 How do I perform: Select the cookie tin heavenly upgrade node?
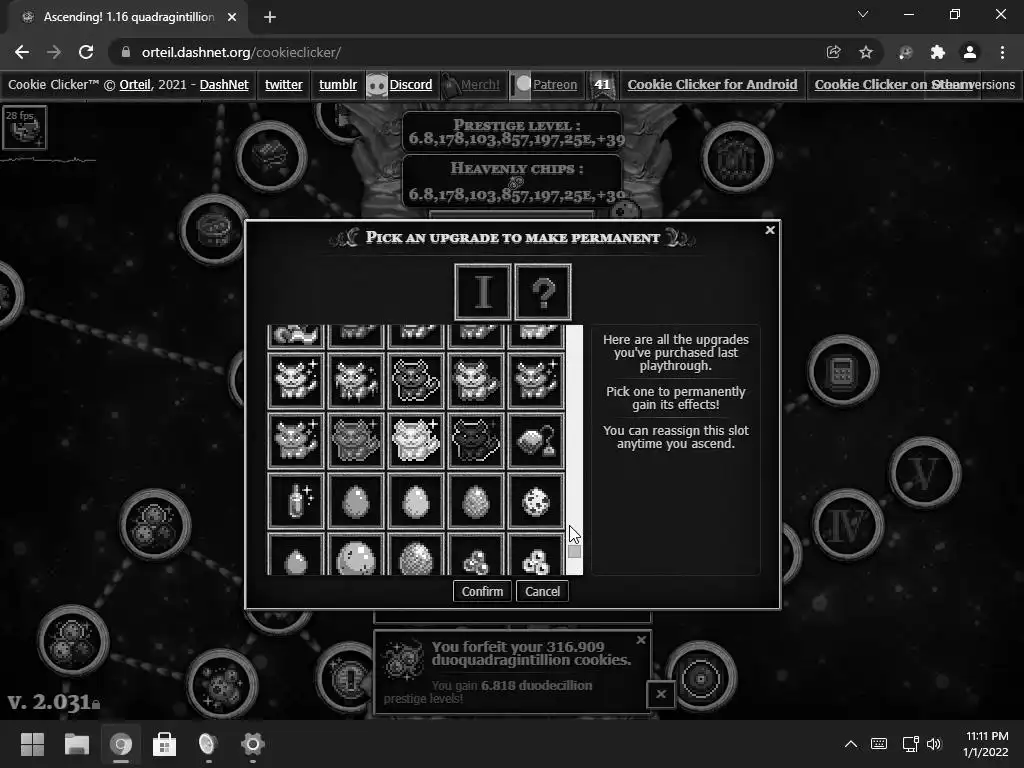(214, 229)
